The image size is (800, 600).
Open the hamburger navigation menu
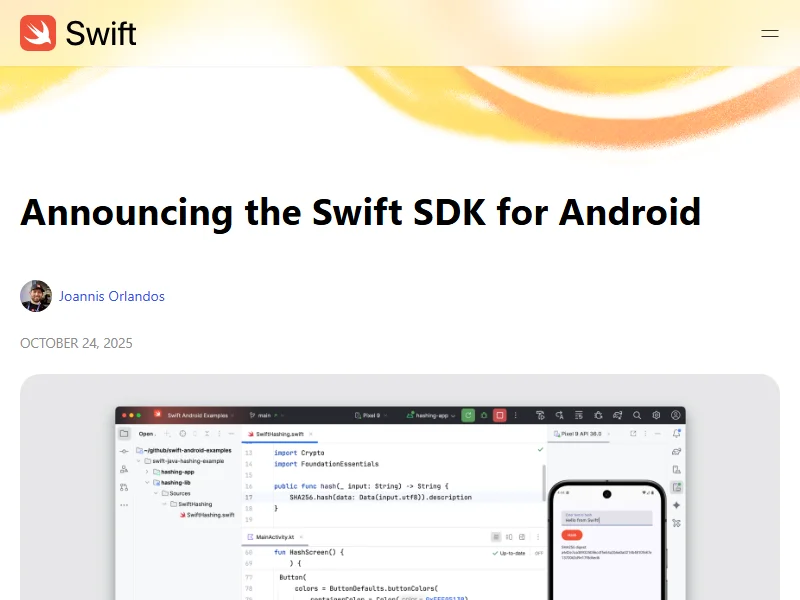point(769,33)
